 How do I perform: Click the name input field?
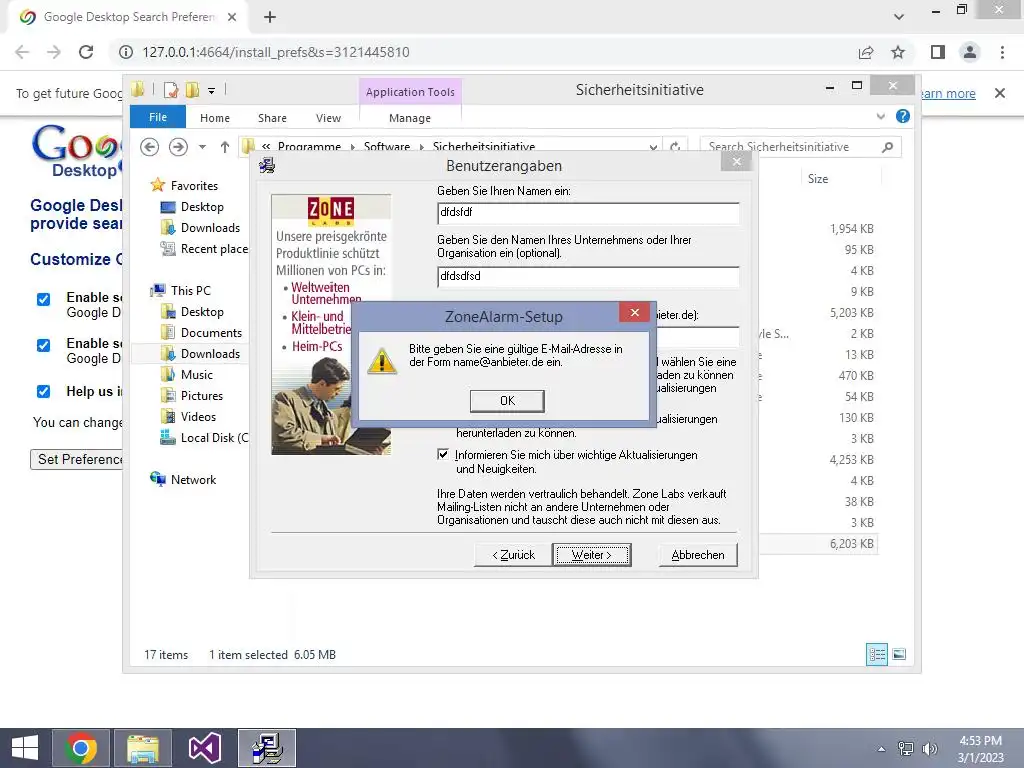[x=588, y=212]
